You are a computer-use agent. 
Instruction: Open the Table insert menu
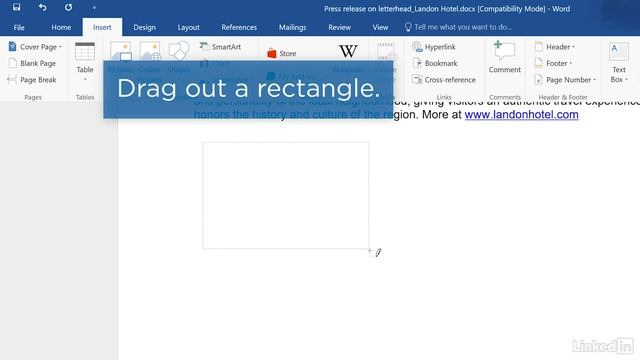click(x=85, y=60)
